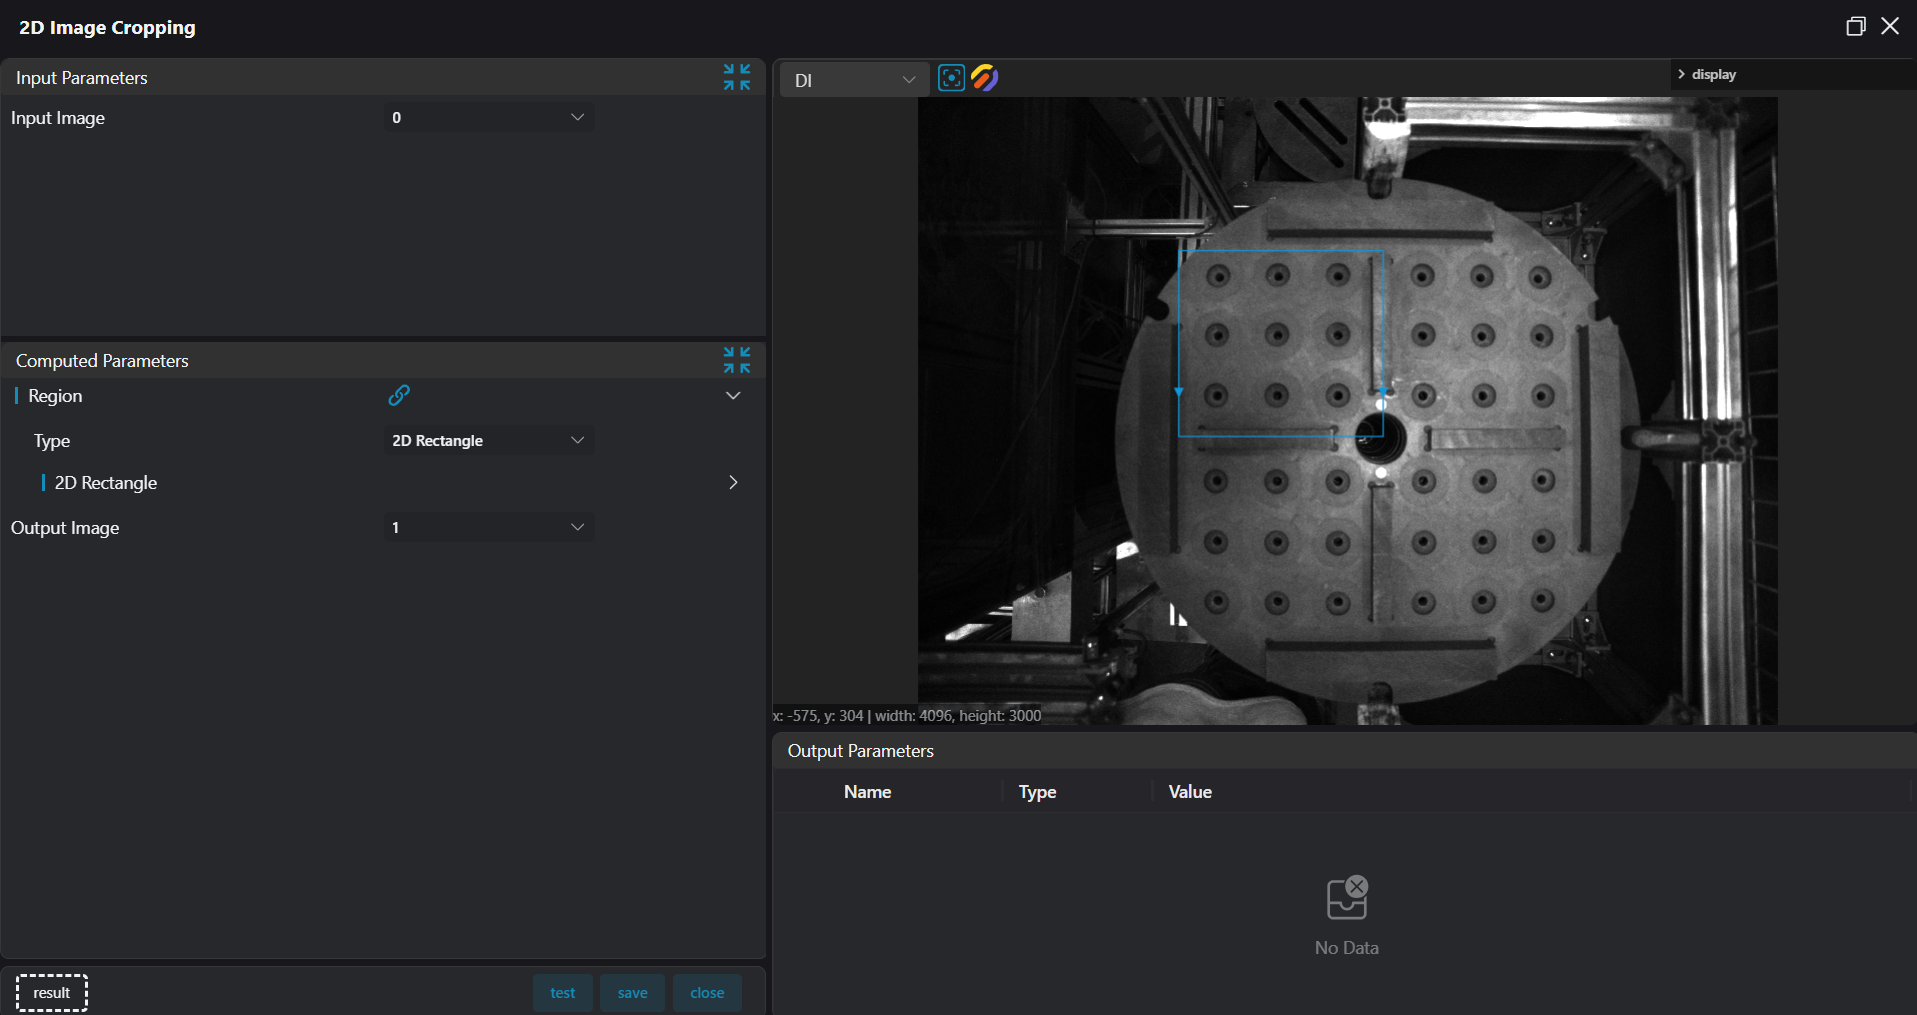This screenshot has height=1015, width=1917.
Task: Open the Region Type 2D Rectangle dropdown
Action: coord(489,440)
